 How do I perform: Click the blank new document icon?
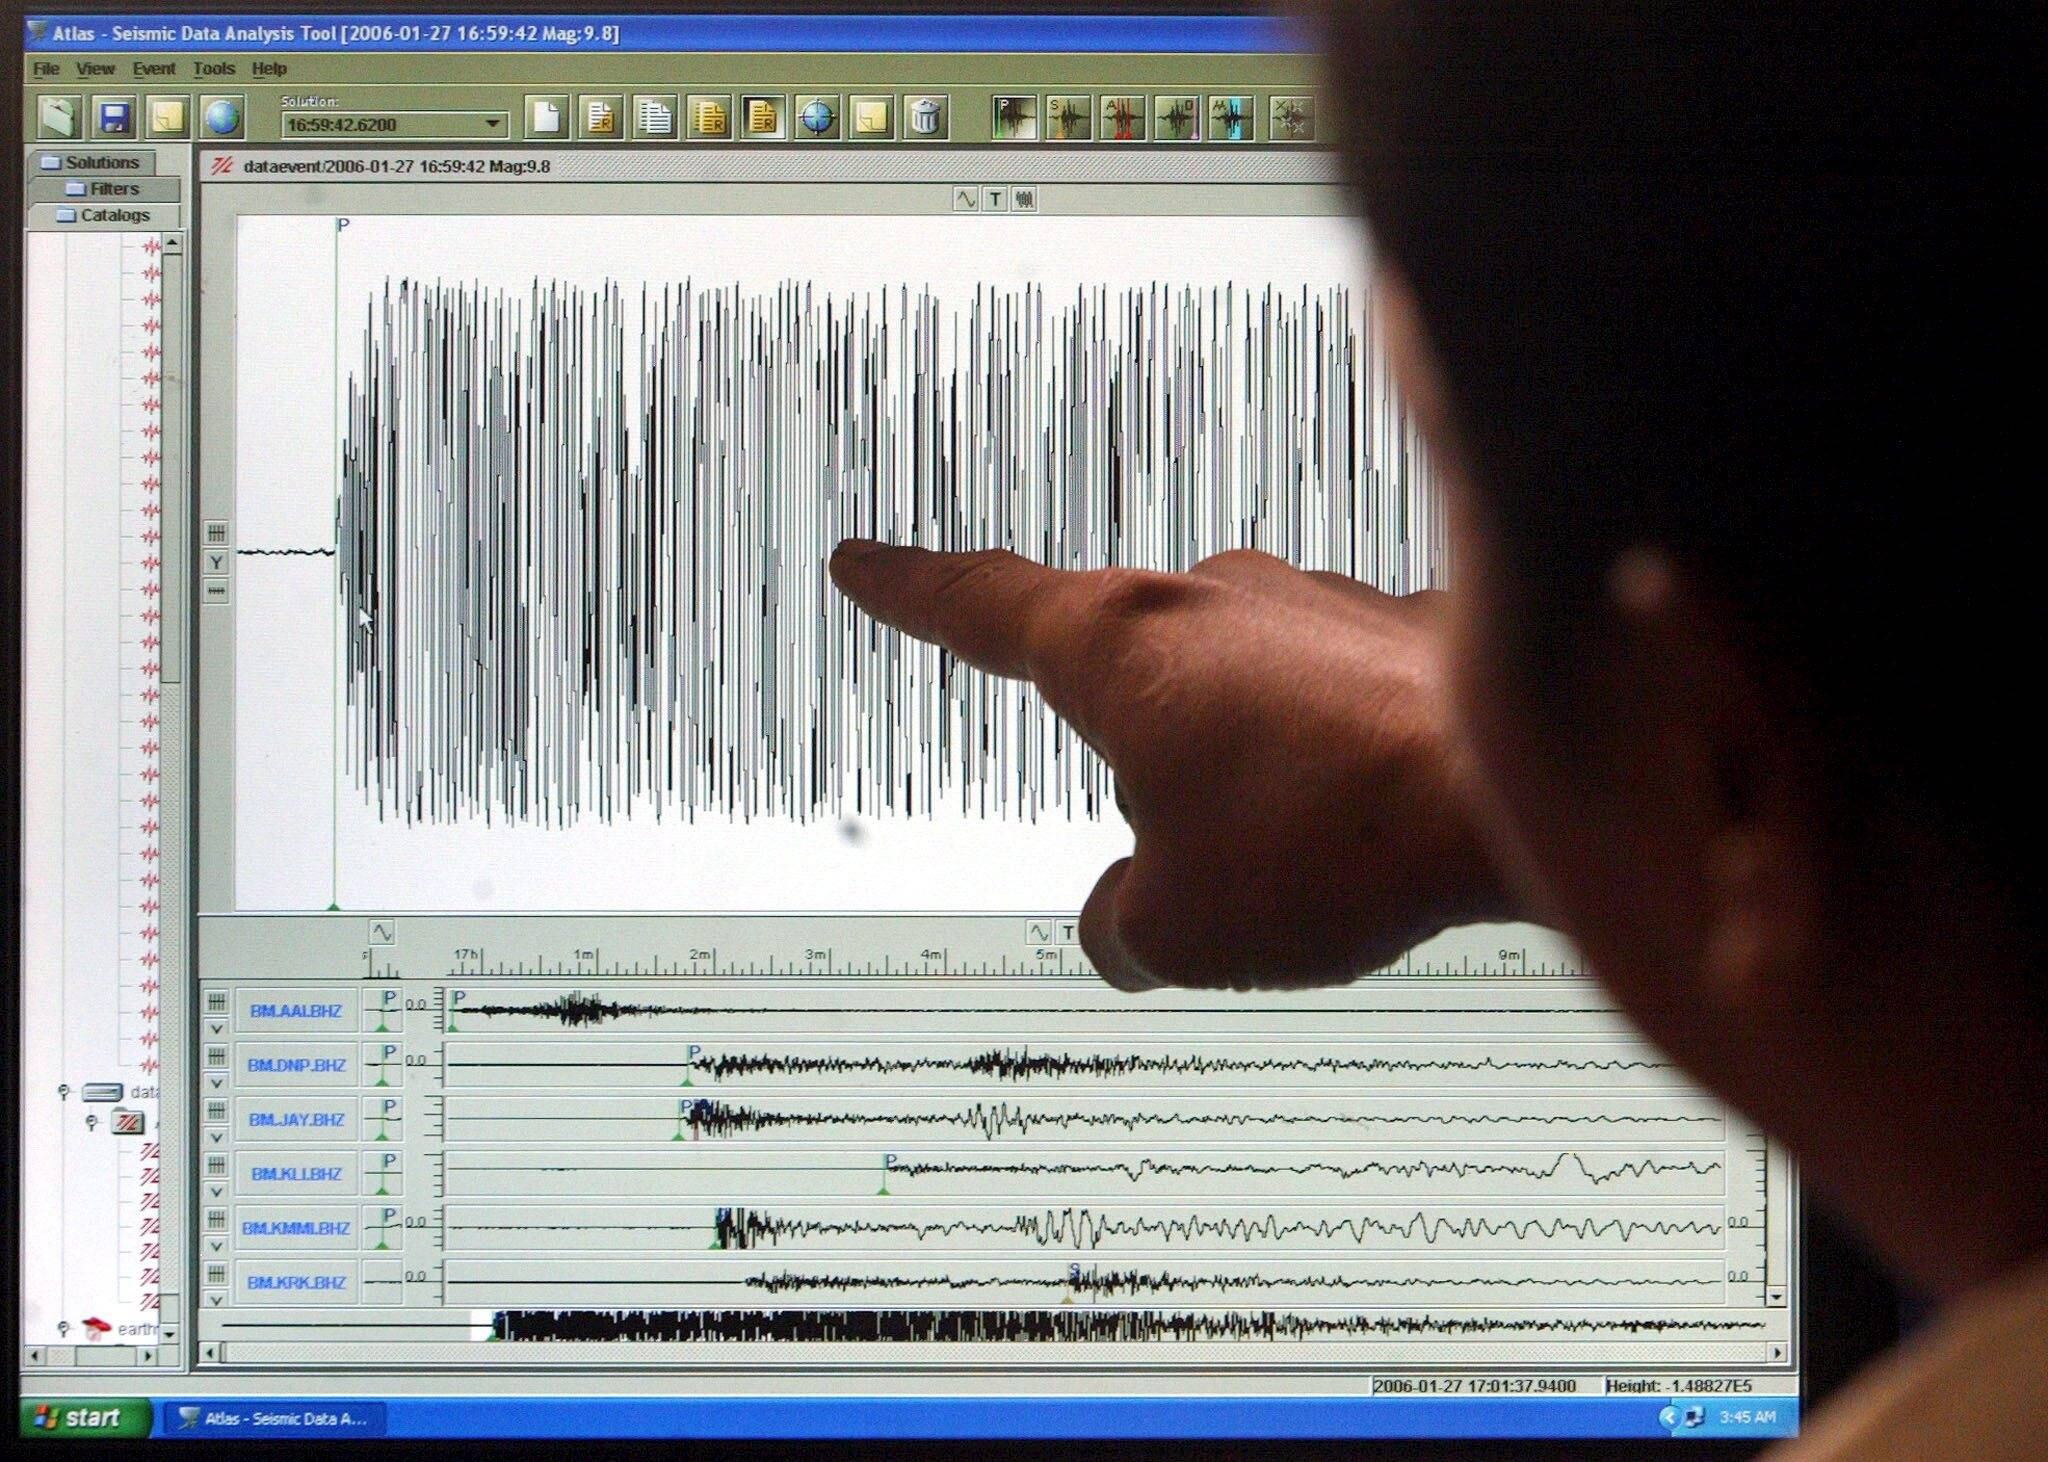click(x=546, y=119)
